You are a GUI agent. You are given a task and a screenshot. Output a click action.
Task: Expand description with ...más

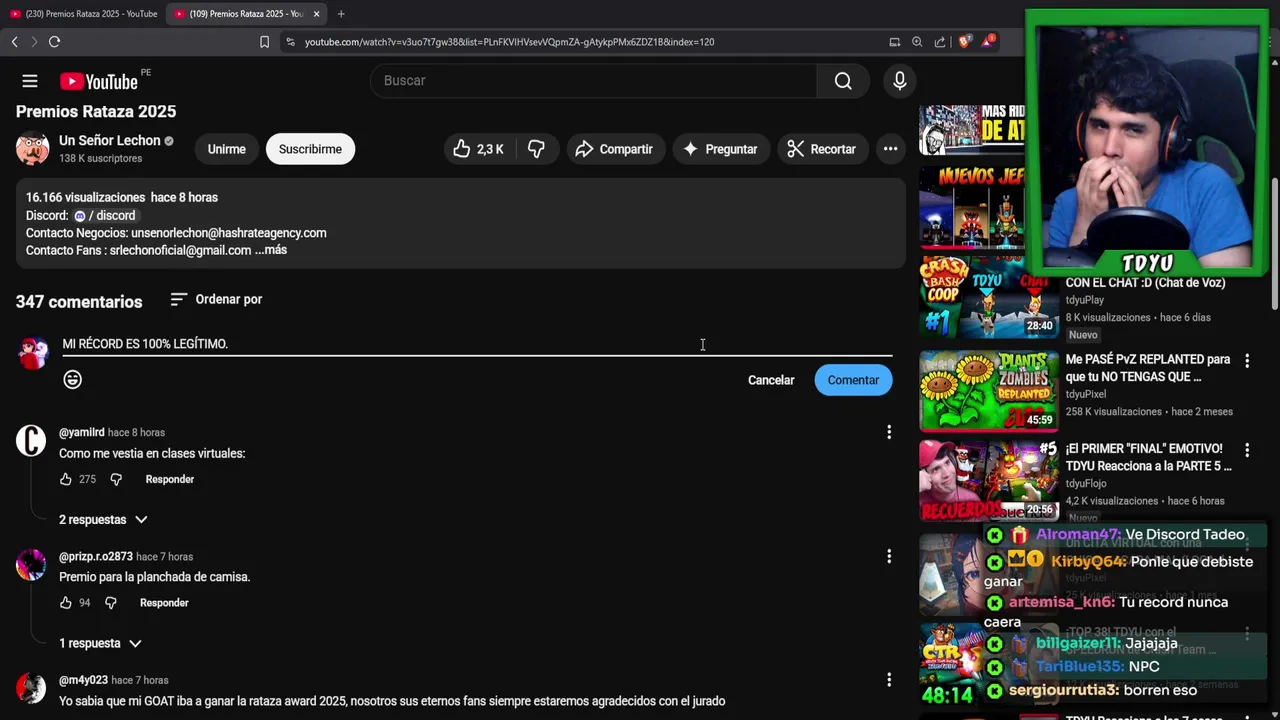click(271, 250)
